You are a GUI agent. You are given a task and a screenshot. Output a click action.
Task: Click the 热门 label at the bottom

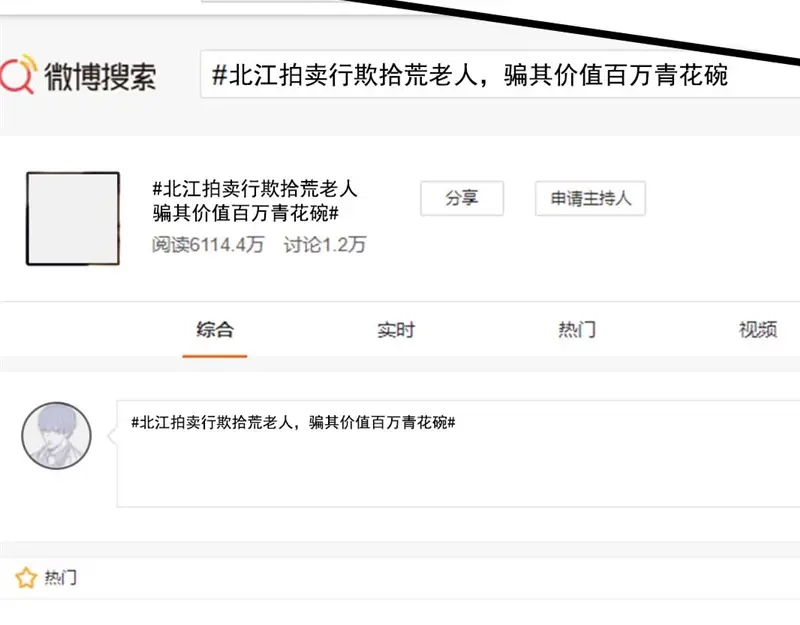point(61,578)
